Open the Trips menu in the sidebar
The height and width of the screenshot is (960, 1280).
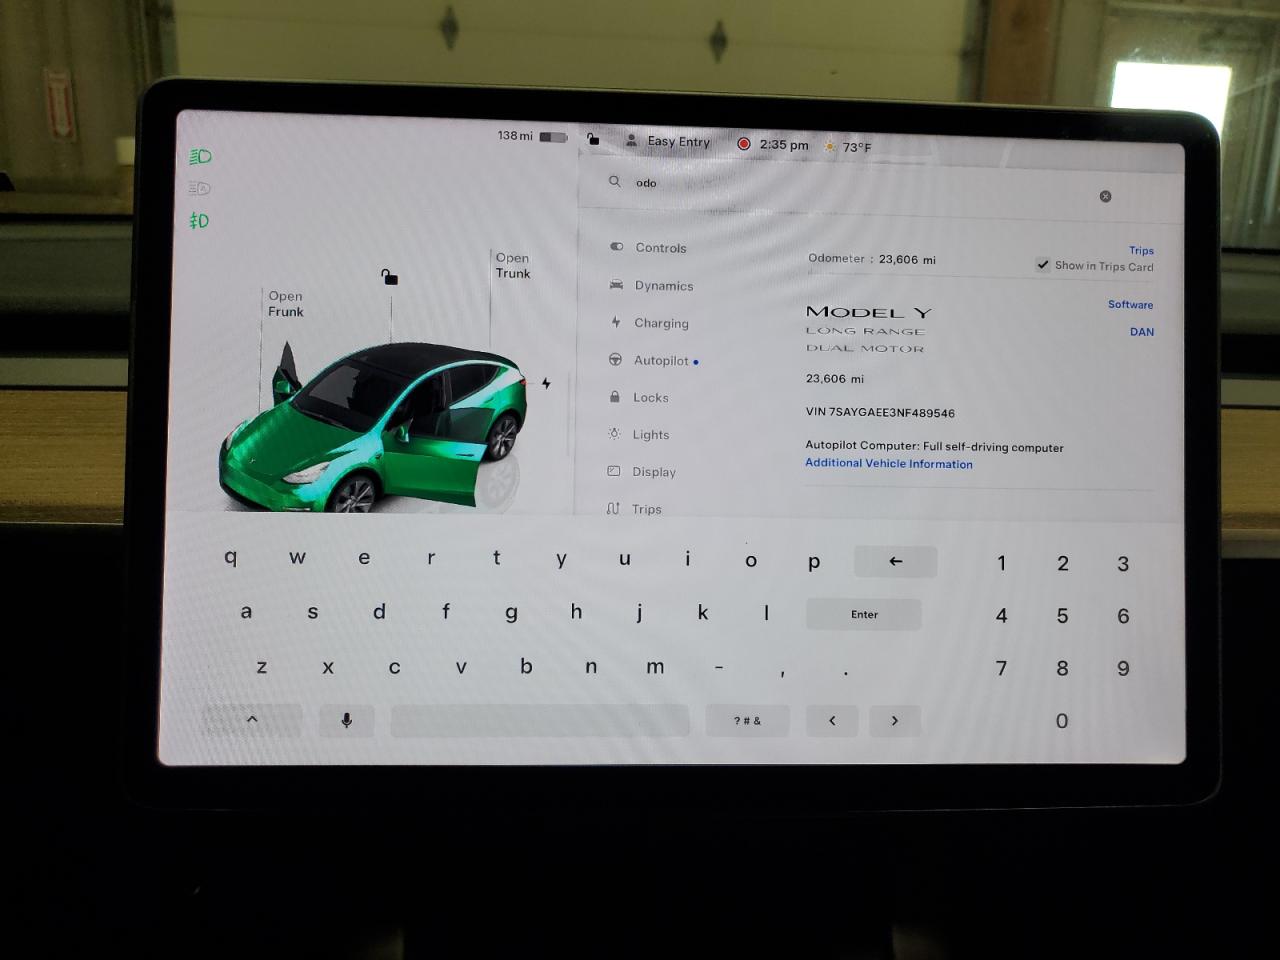(634, 508)
